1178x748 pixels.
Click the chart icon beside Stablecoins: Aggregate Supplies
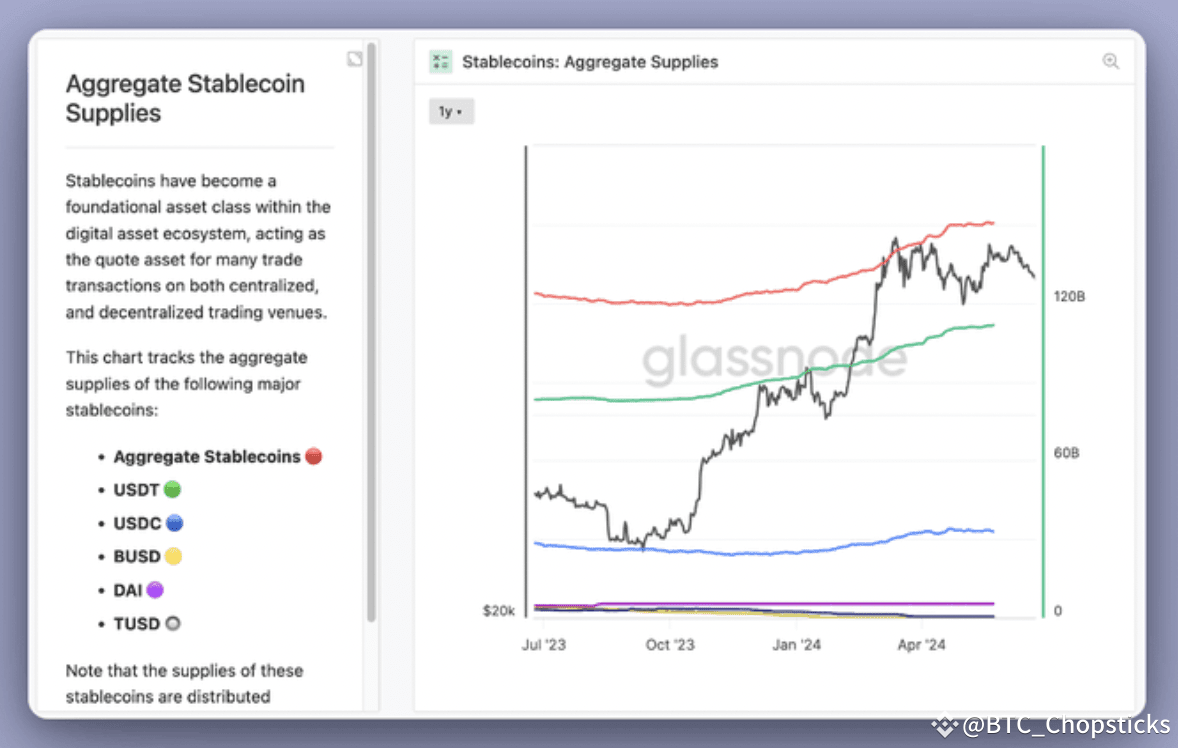pyautogui.click(x=440, y=62)
